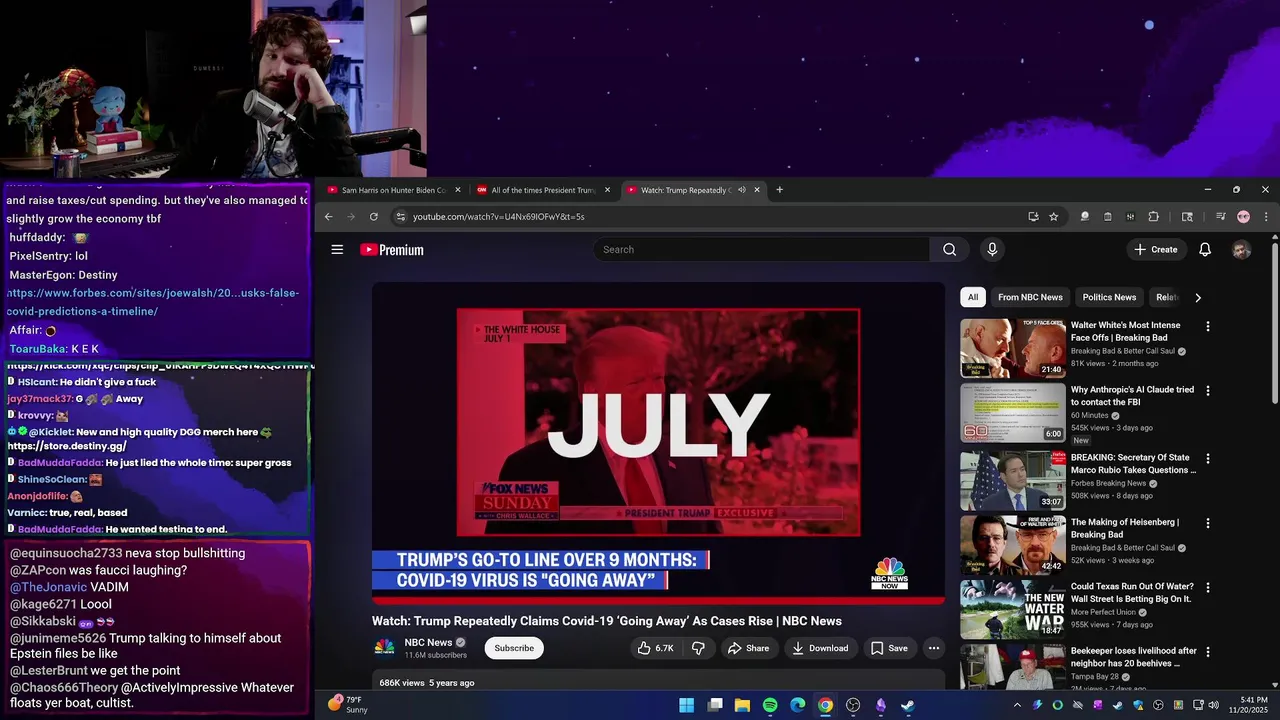Reload the YouTube page
This screenshot has height=720, width=1280.
(373, 217)
